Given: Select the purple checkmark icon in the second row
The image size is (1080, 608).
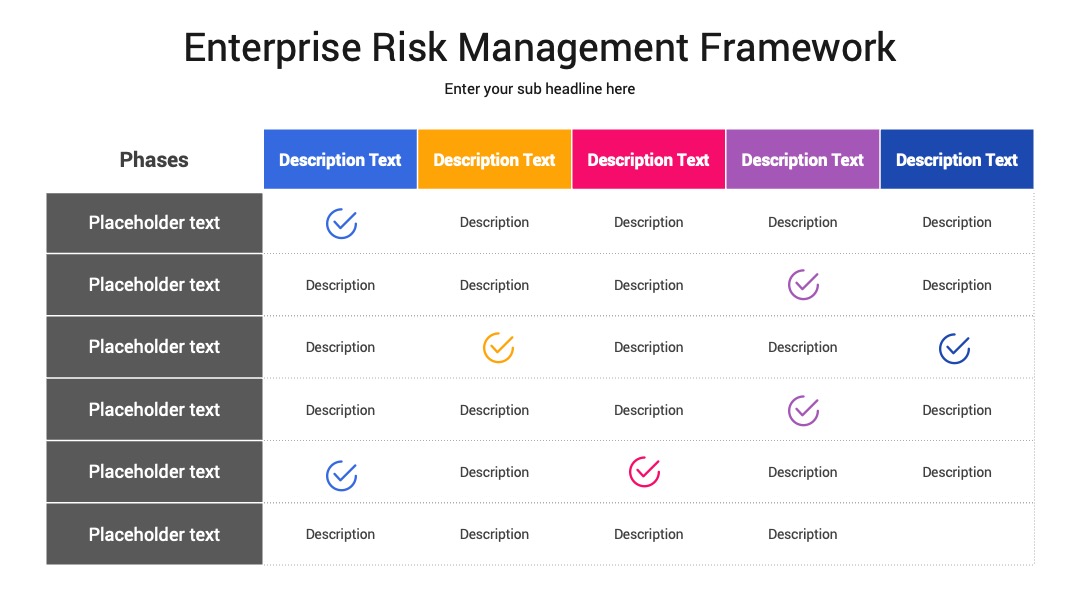Looking at the screenshot, I should click(x=803, y=284).
